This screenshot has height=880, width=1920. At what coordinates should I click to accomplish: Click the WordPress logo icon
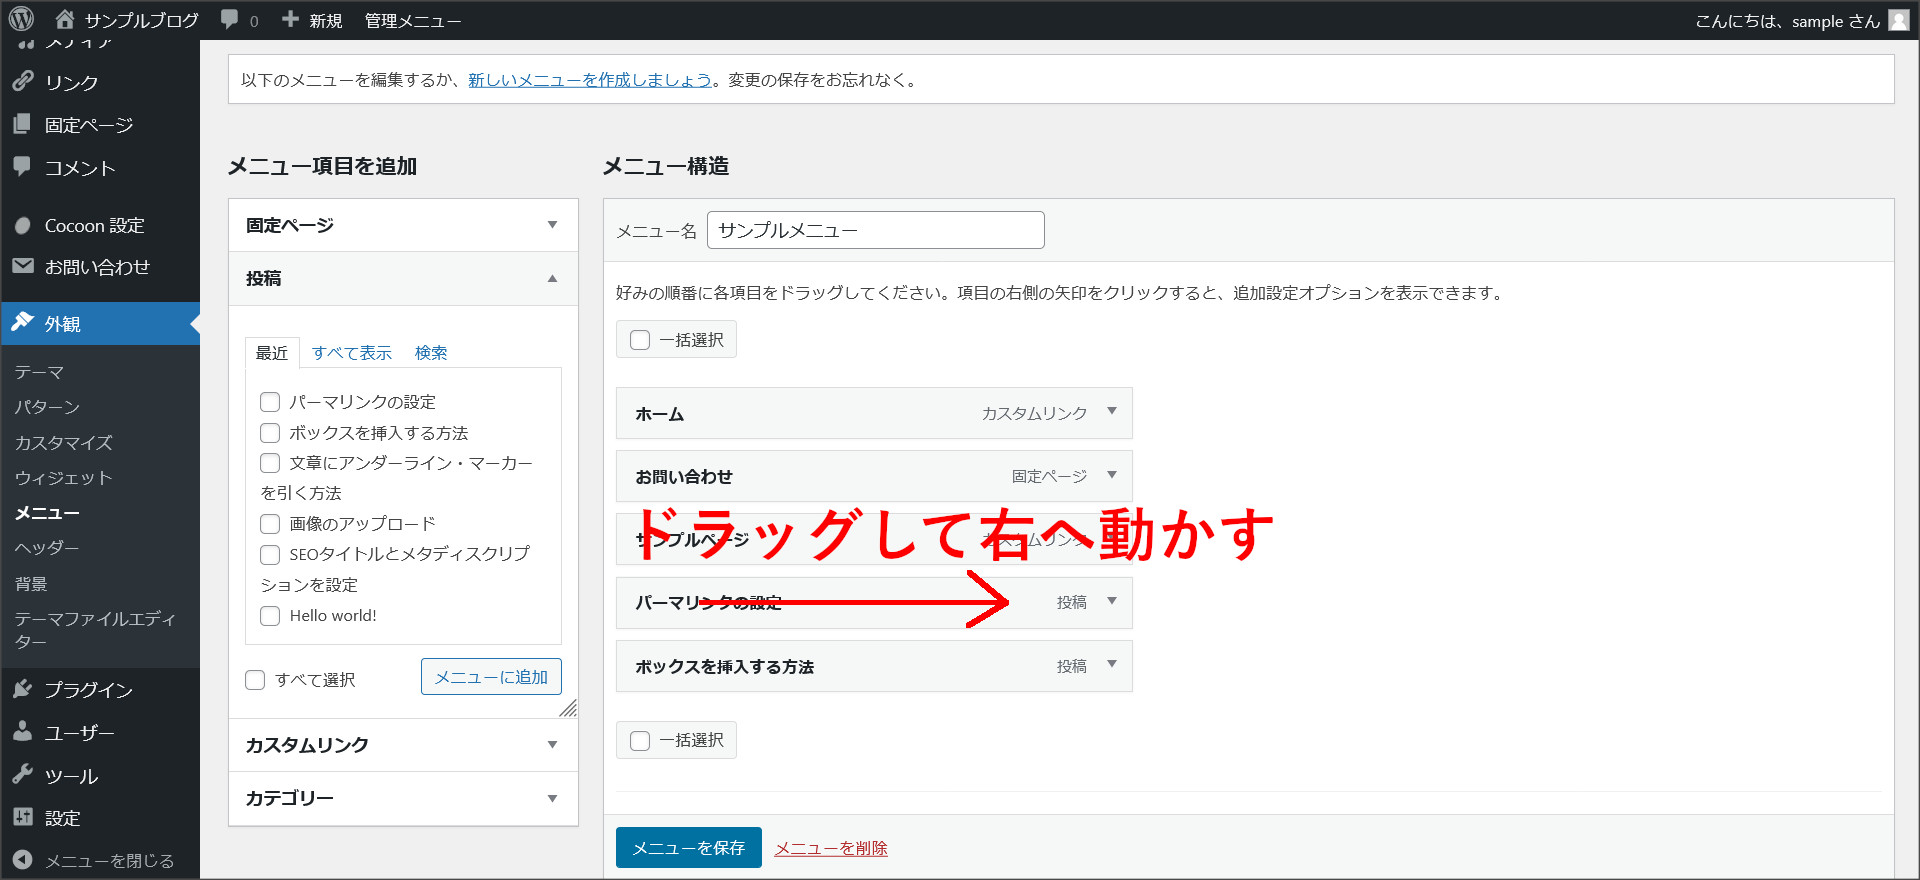point(21,19)
